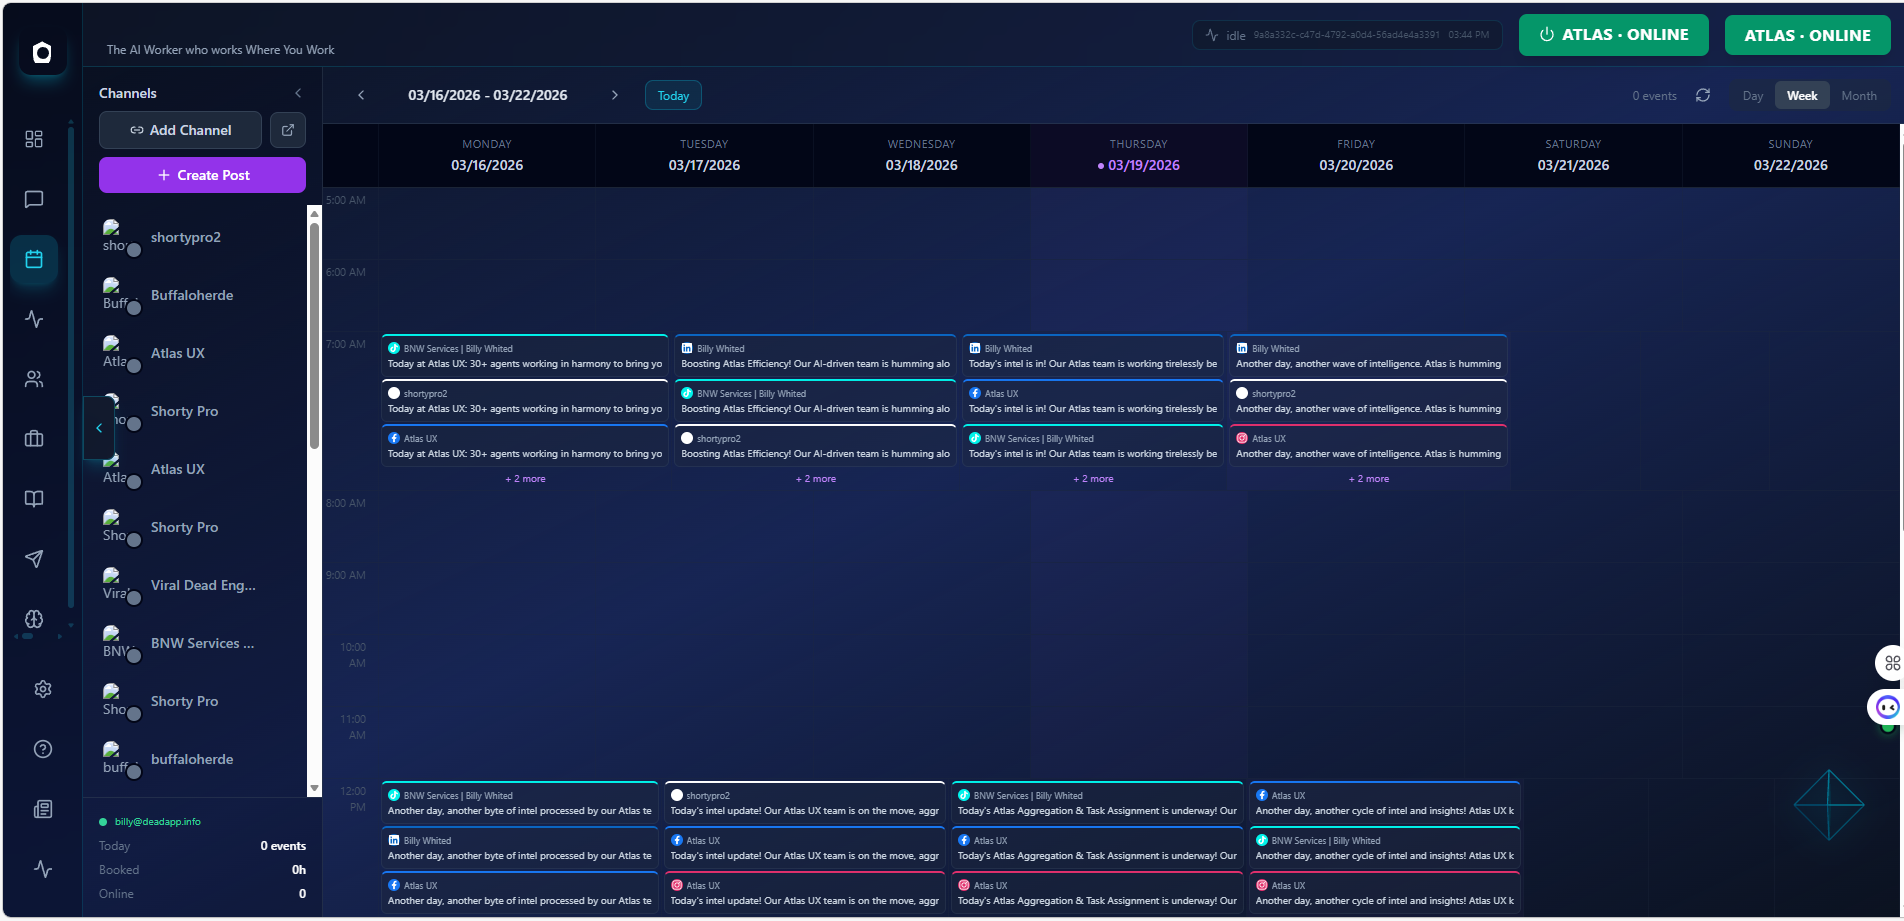Switch to Day view
Screen dimensions: 1904x921
tap(1752, 95)
